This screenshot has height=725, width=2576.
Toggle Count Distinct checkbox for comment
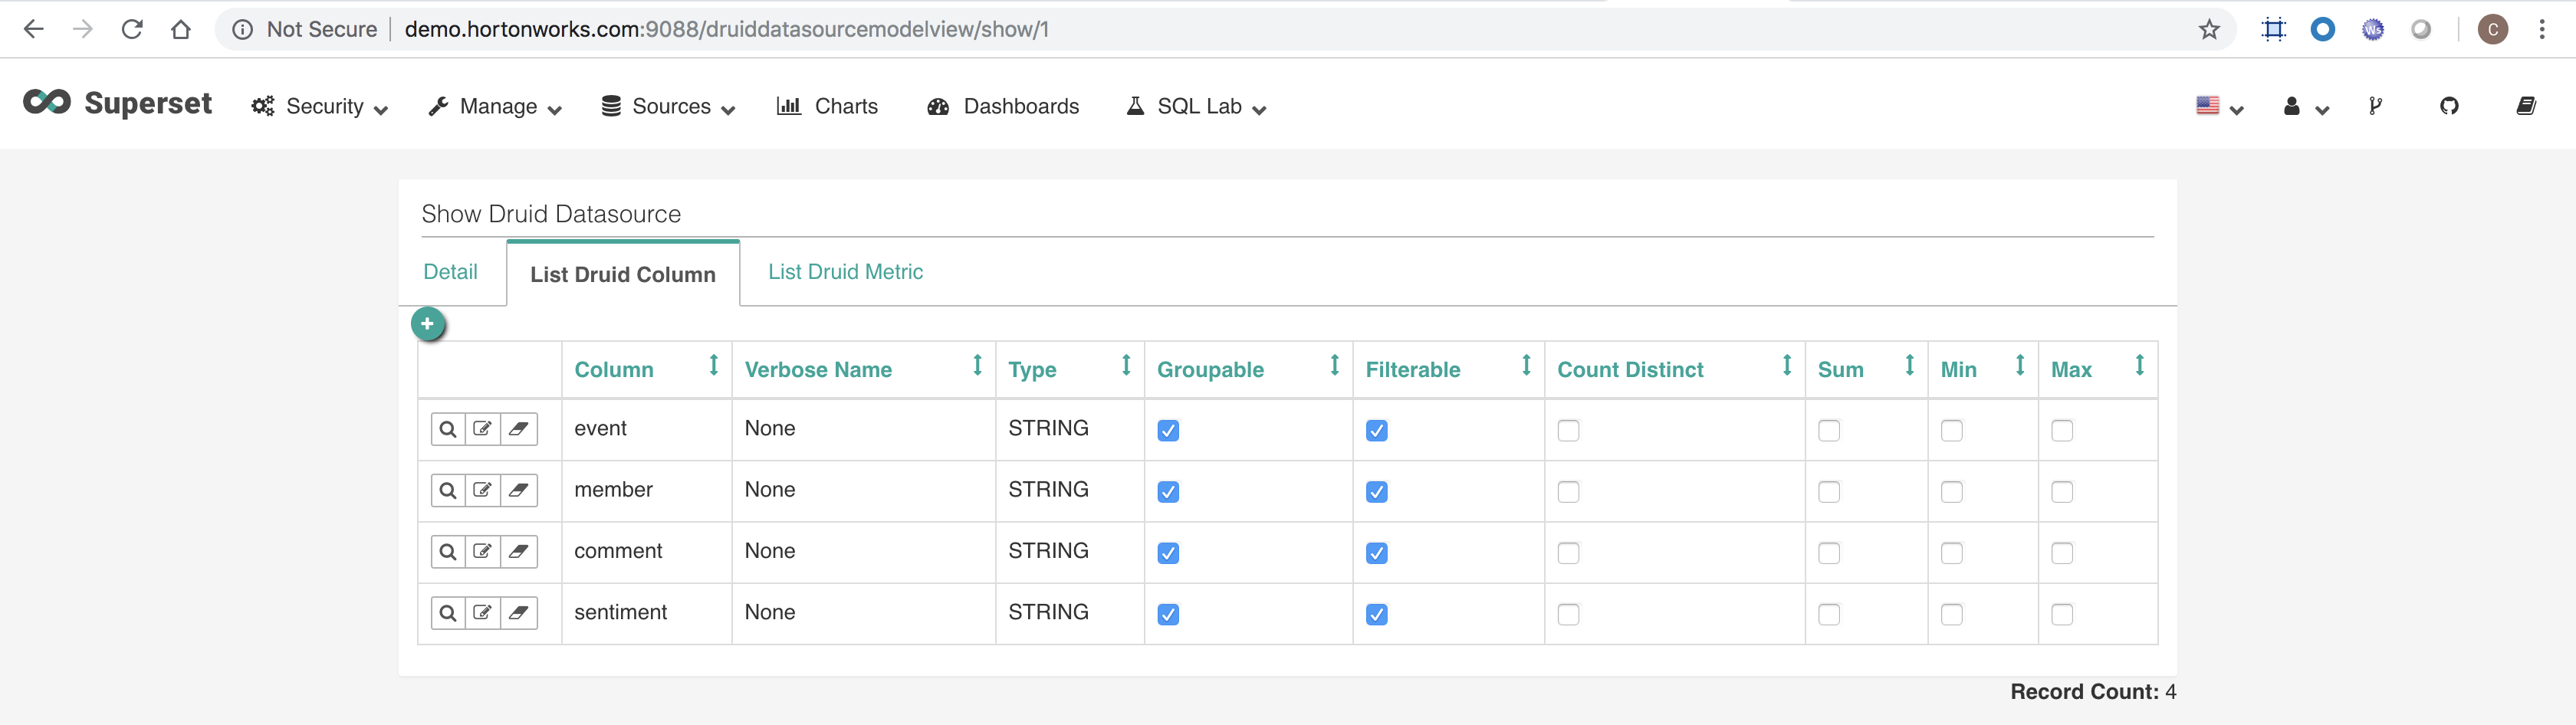[1568, 553]
